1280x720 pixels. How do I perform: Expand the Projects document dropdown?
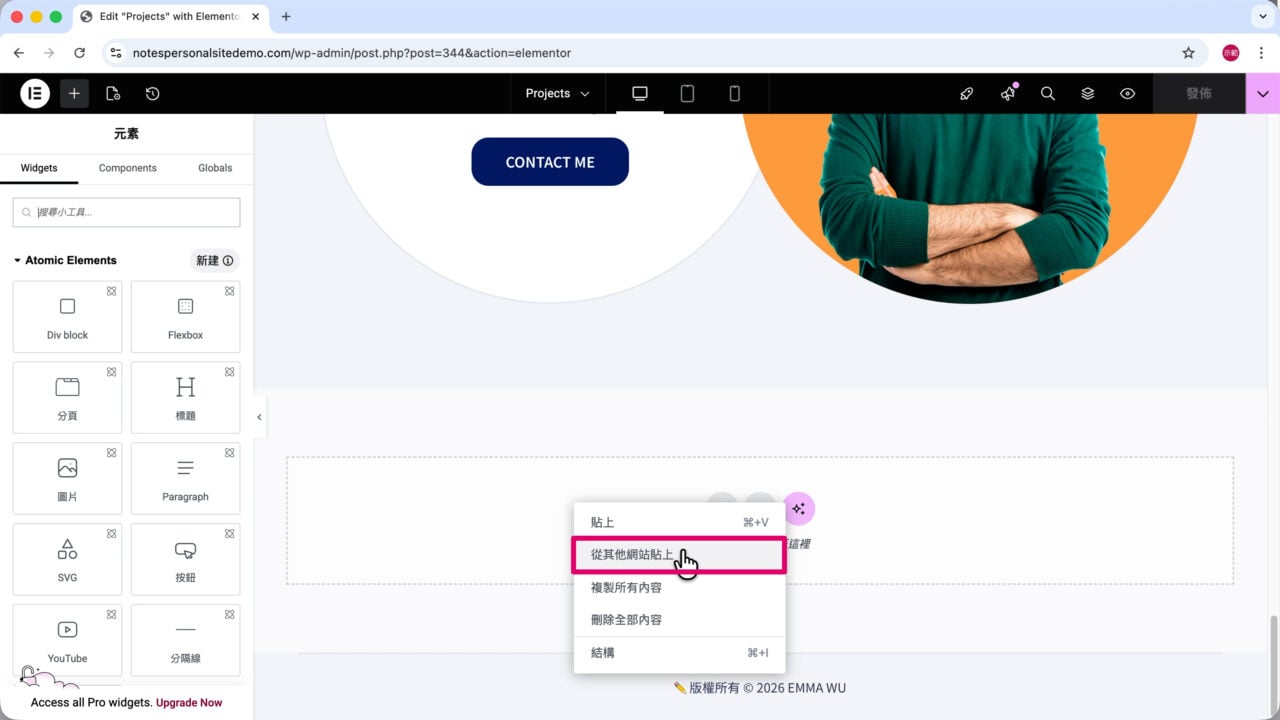(x=557, y=93)
